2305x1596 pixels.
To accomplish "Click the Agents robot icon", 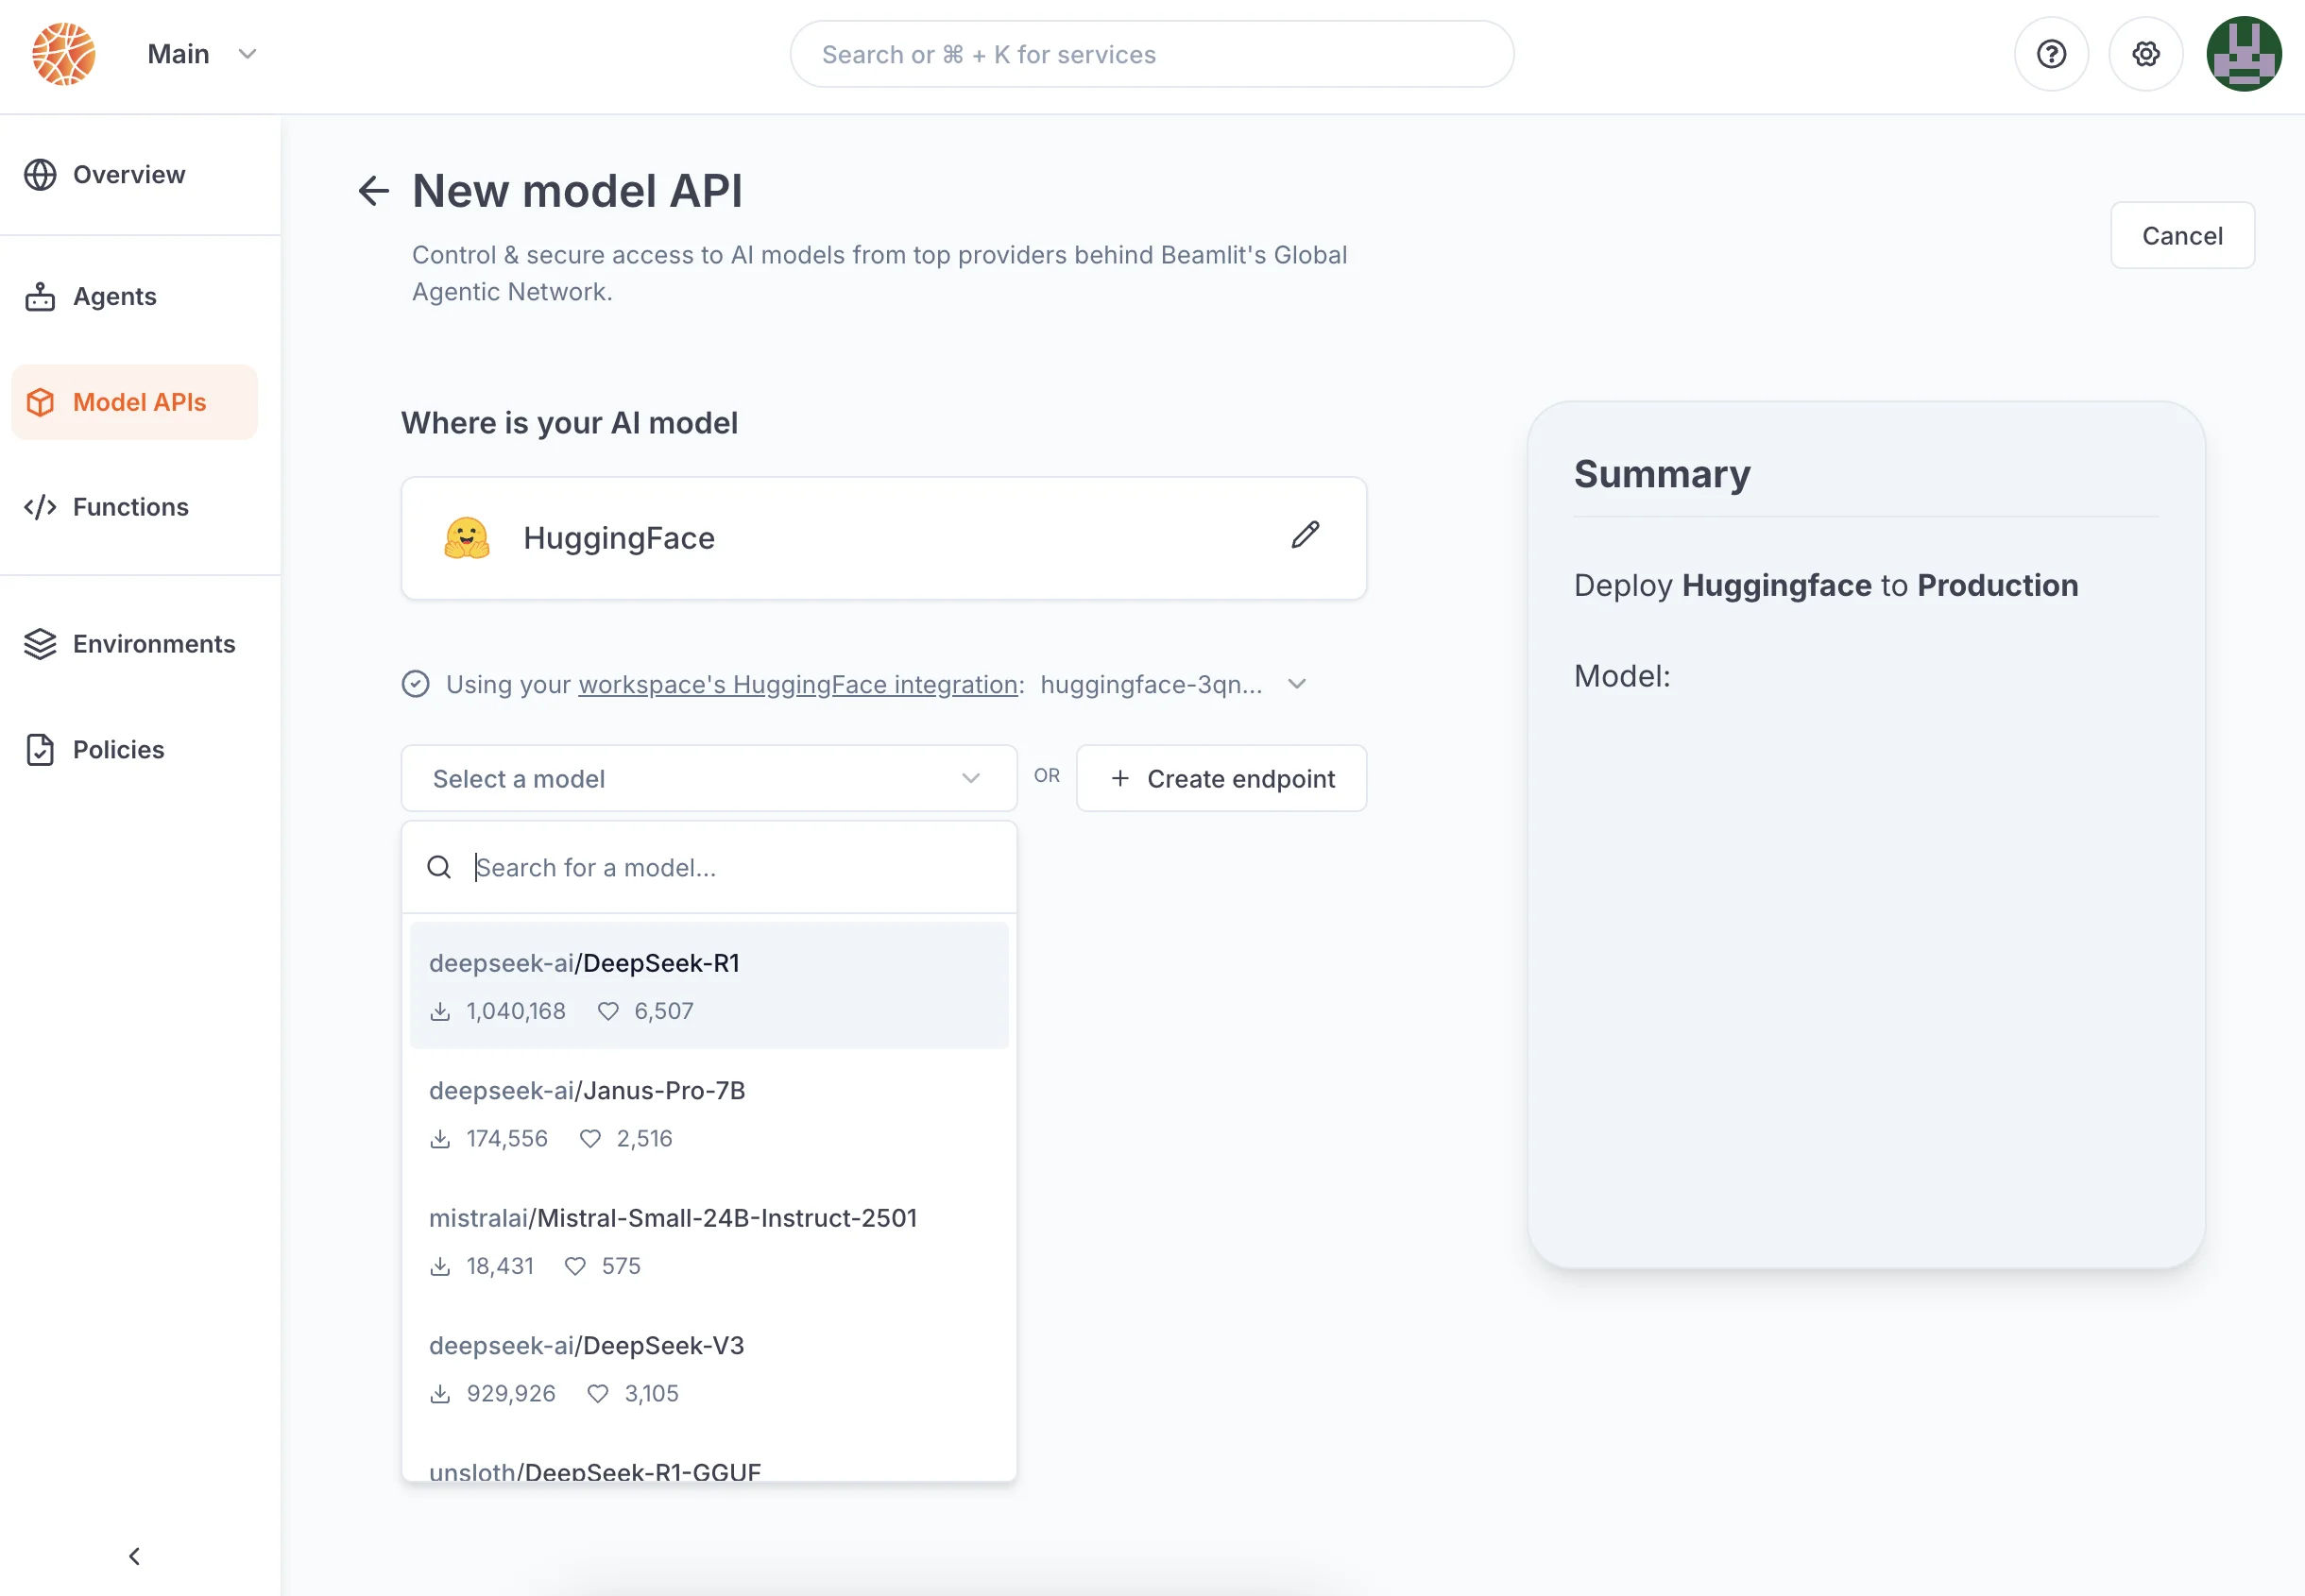I will [40, 296].
